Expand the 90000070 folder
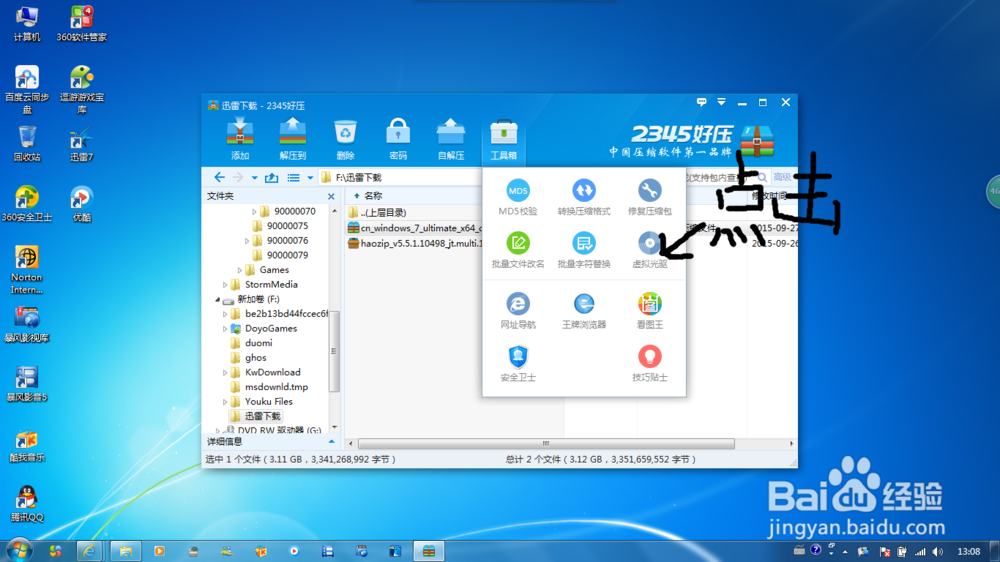Image resolution: width=1000 pixels, height=562 pixels. pos(254,211)
